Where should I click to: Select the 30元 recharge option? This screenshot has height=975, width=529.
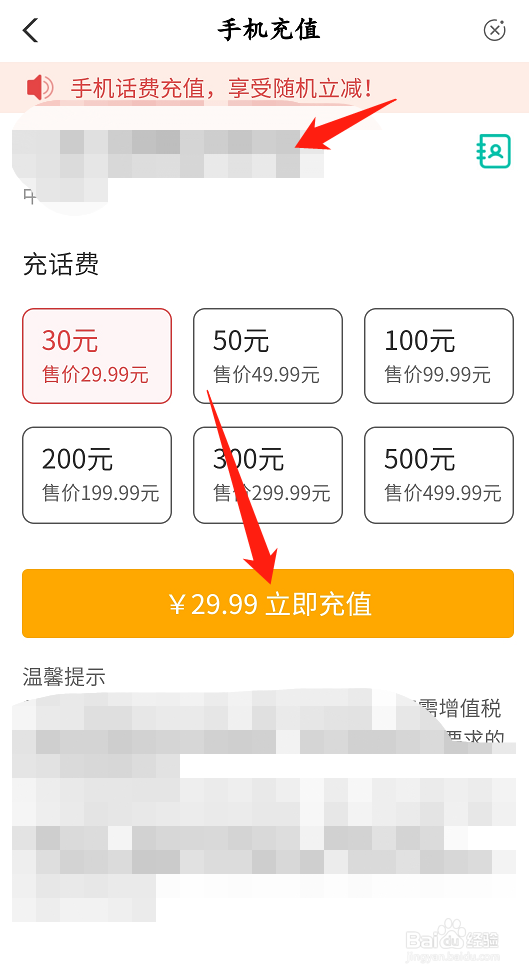click(x=97, y=356)
